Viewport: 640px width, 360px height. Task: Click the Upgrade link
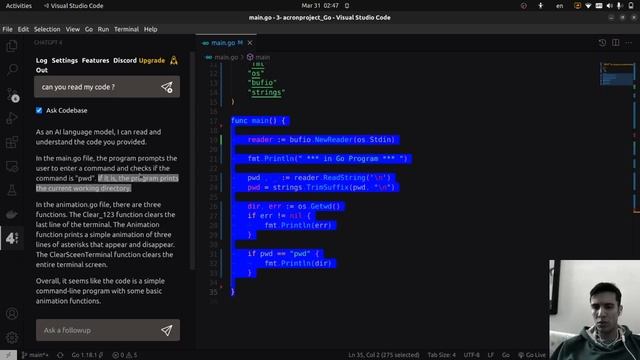click(x=152, y=60)
